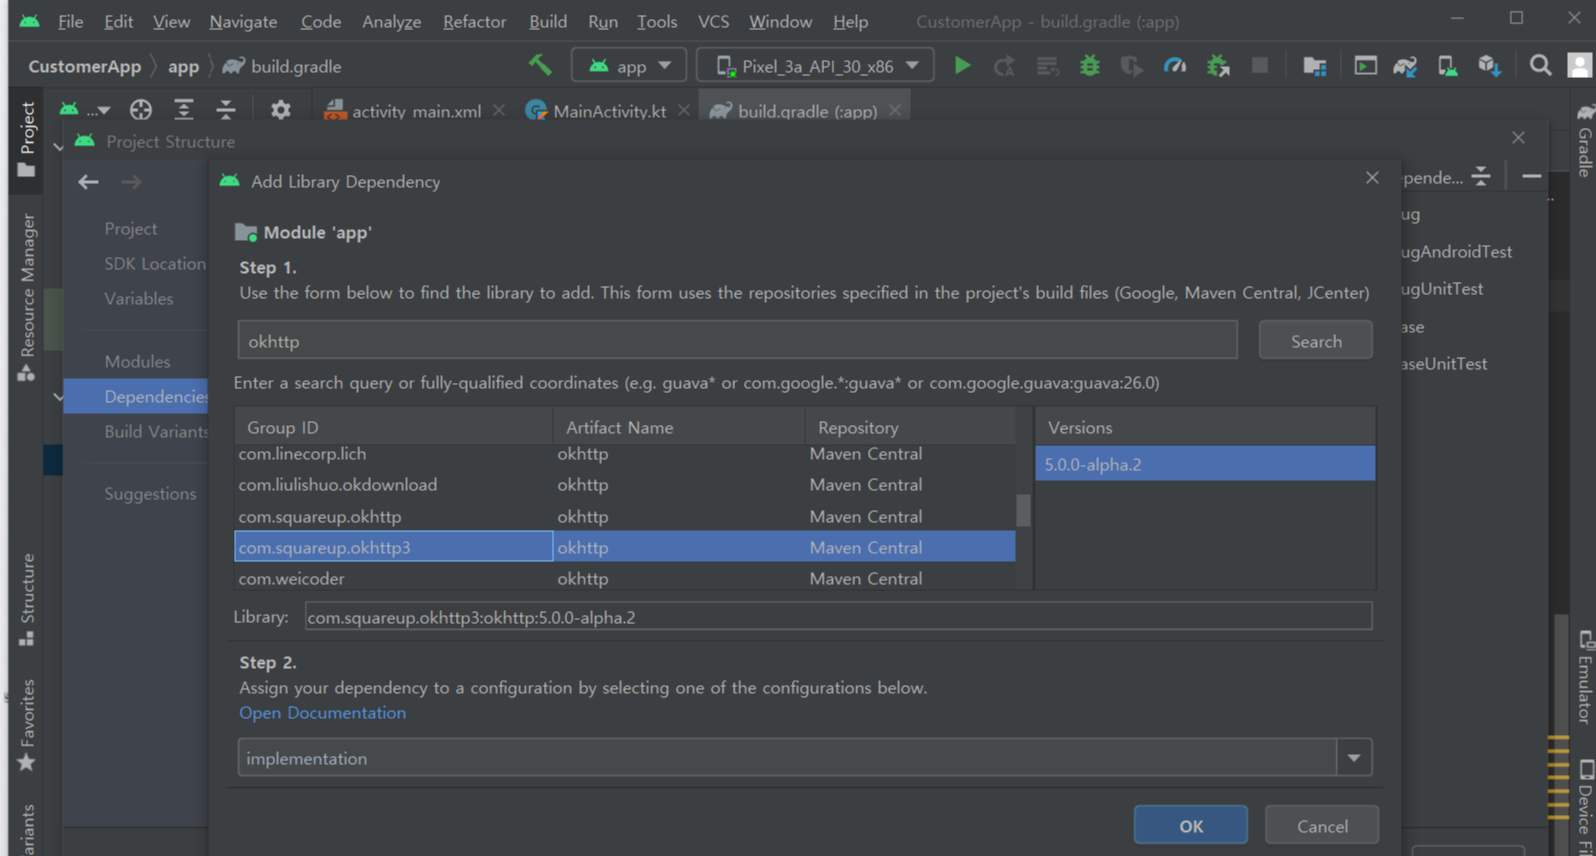This screenshot has height=856, width=1596.
Task: Open the Emulator side panel
Action: [1584, 677]
